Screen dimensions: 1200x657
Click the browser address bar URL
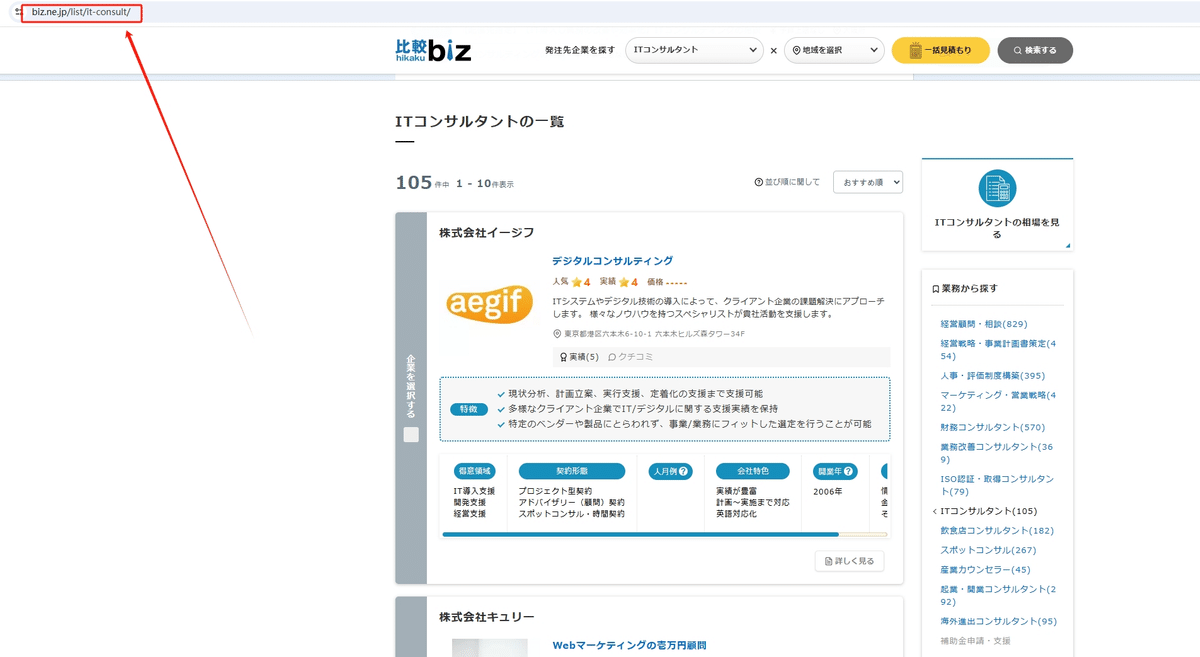coord(81,12)
